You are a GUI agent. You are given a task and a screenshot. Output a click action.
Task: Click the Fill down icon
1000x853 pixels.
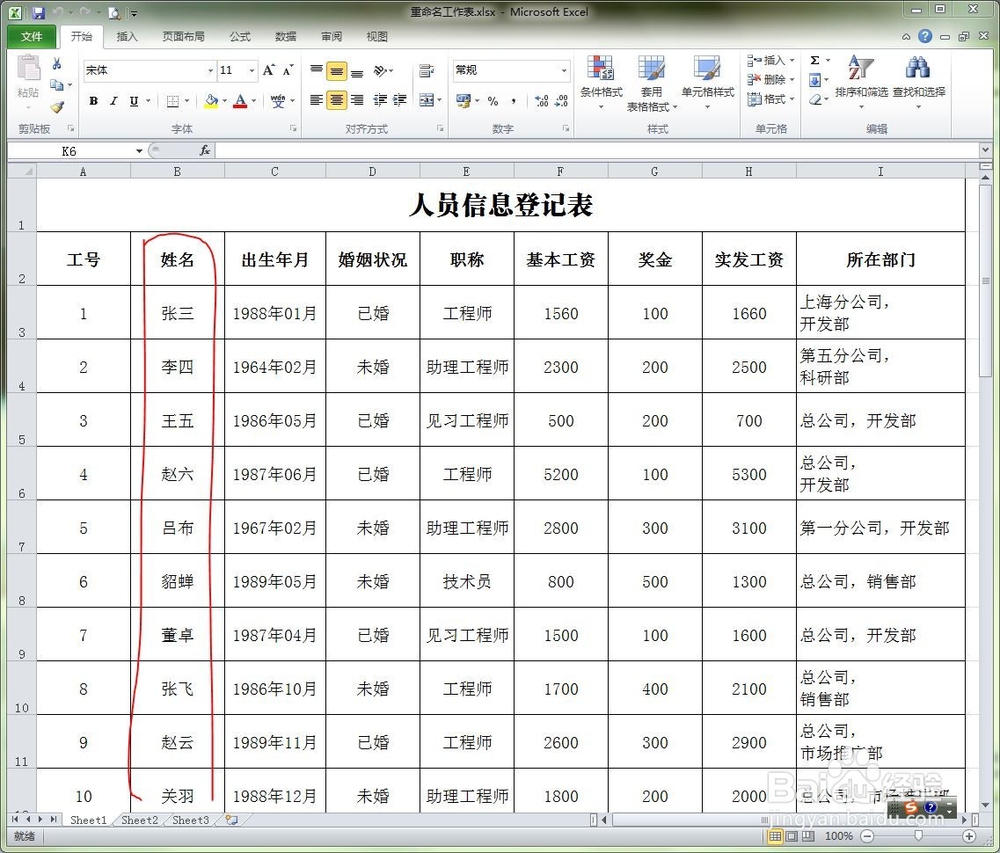click(x=815, y=80)
